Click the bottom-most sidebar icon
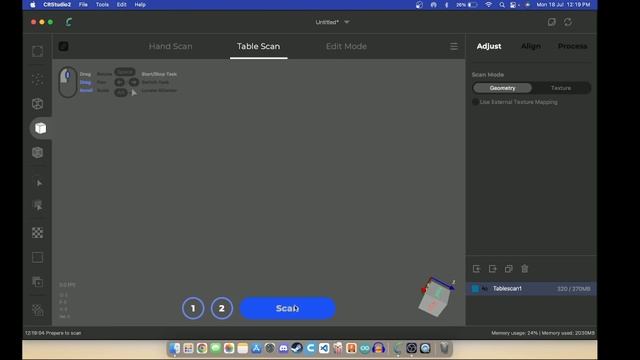This screenshot has width=640, height=360. (38, 310)
